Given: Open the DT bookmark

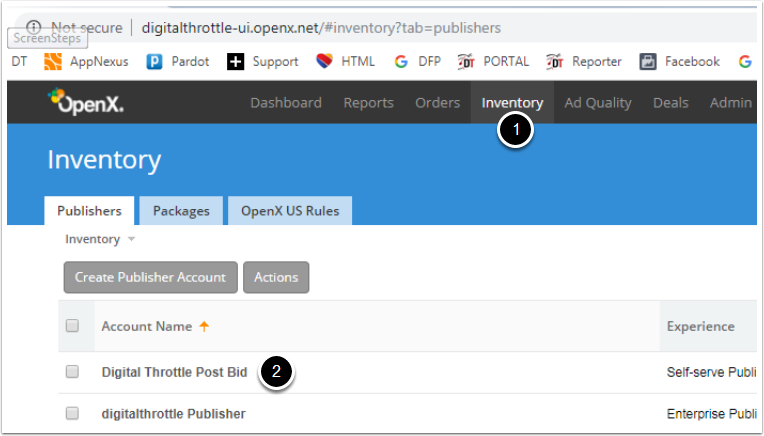Looking at the screenshot, I should tap(19, 62).
